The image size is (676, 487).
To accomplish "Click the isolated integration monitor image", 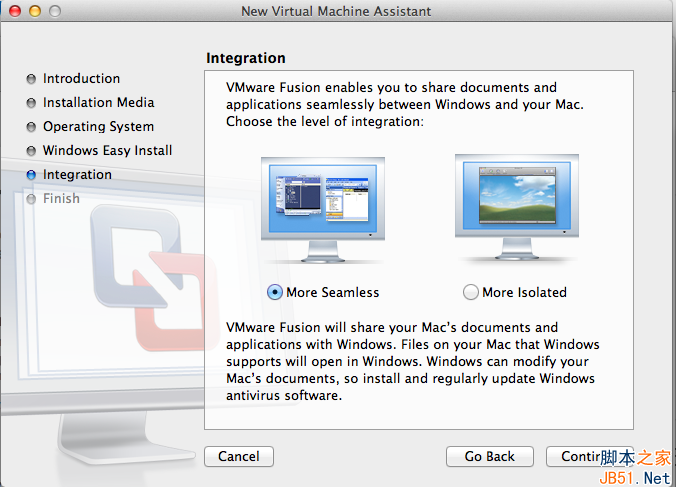I will pyautogui.click(x=517, y=207).
